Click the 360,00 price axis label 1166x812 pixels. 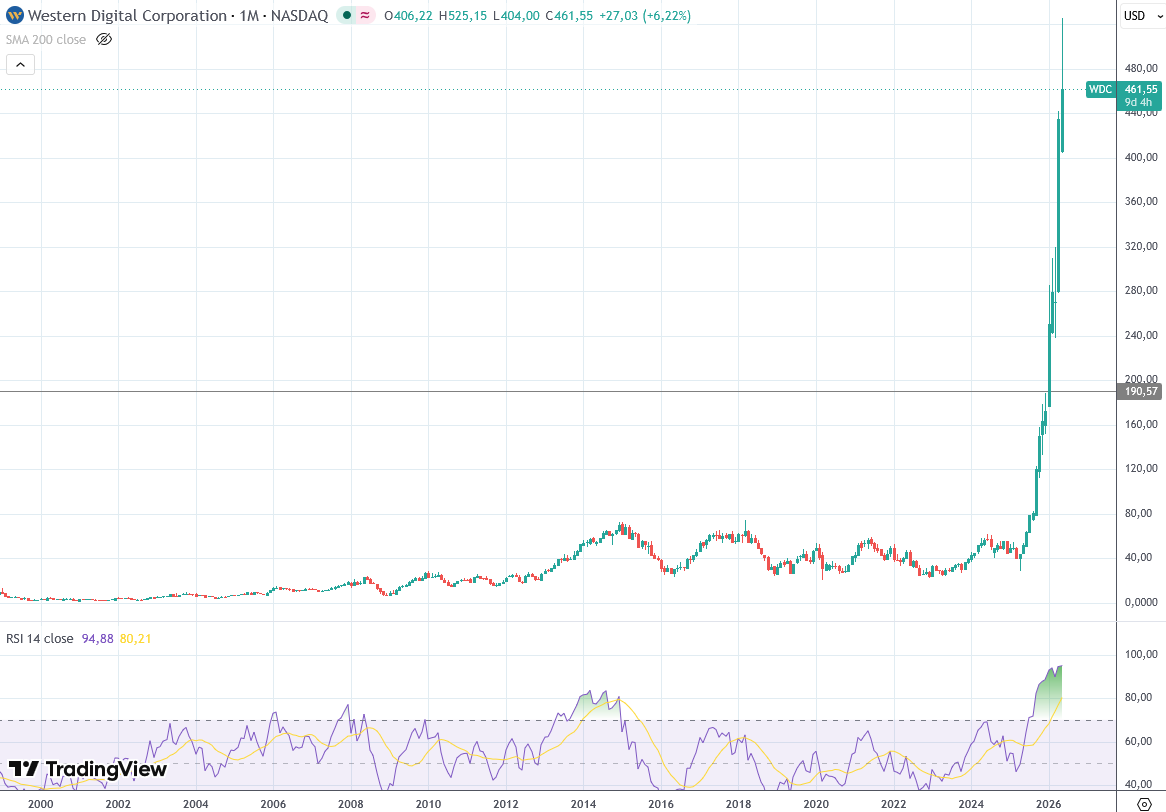[x=1141, y=202]
